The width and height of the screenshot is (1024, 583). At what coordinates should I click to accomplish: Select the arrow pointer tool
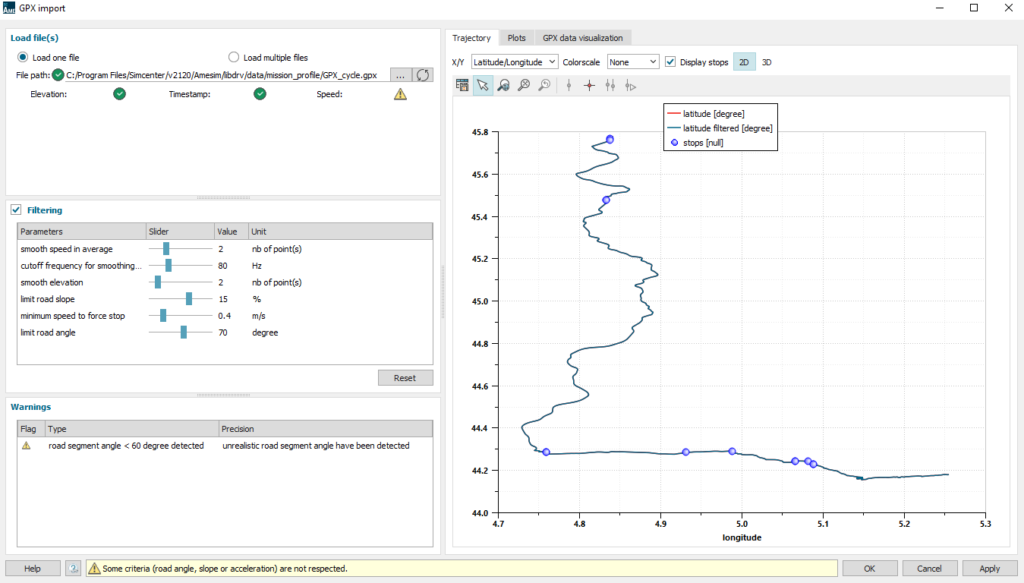click(483, 86)
